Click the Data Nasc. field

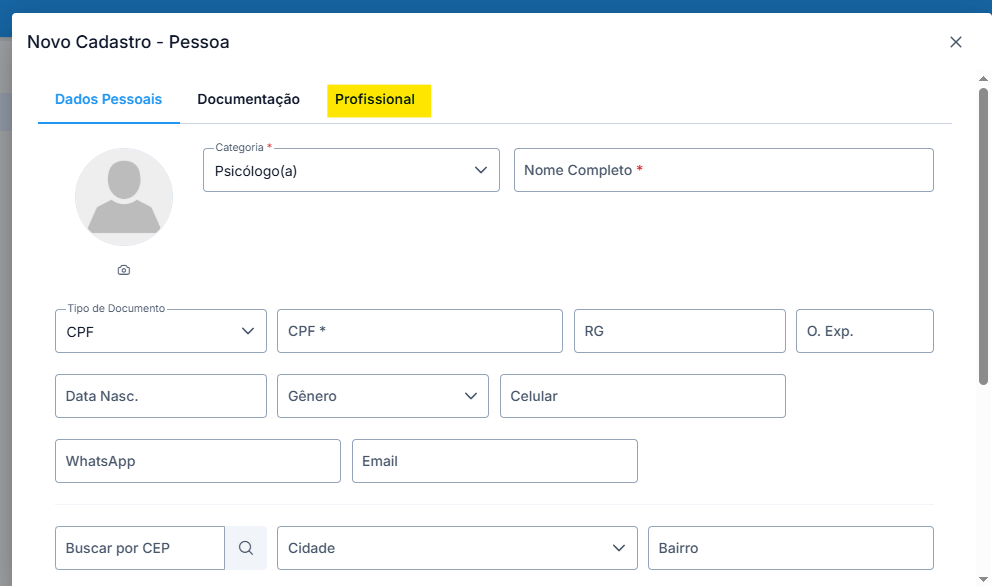click(x=161, y=396)
